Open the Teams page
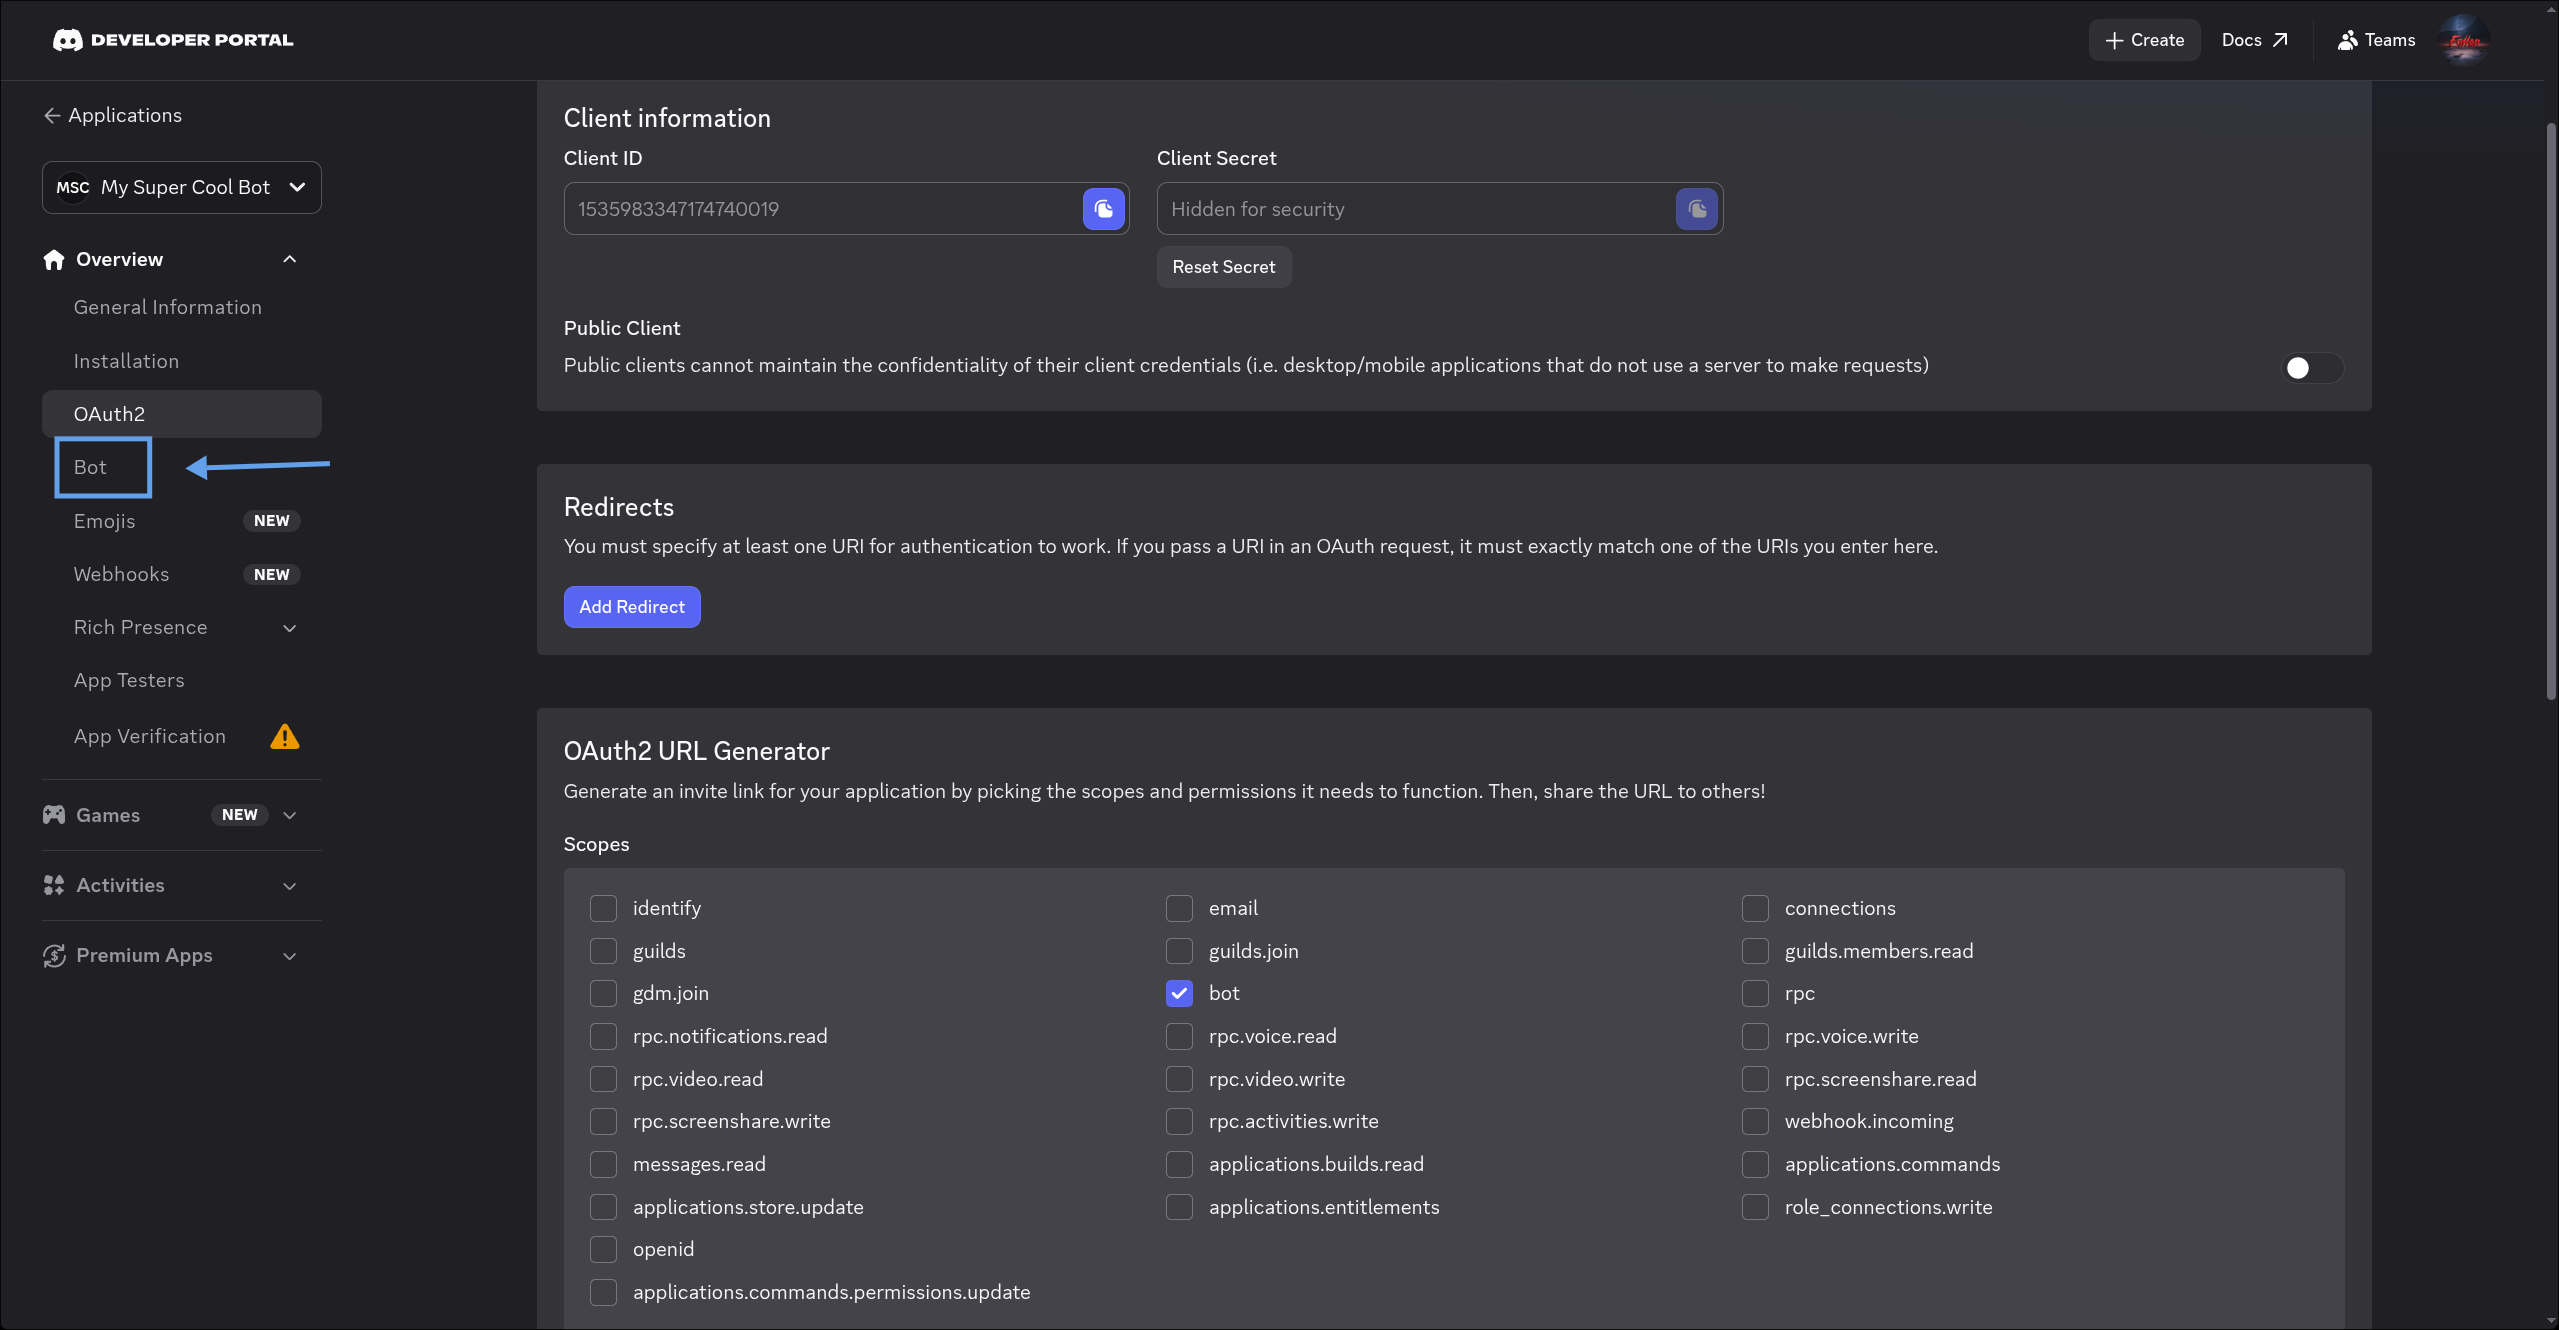The image size is (2559, 1330). click(x=2376, y=40)
